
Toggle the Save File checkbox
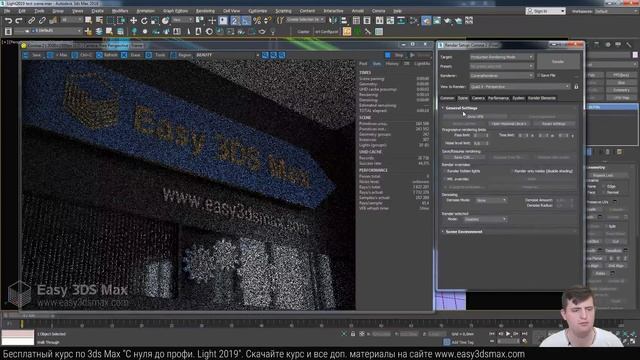pyautogui.click(x=539, y=76)
